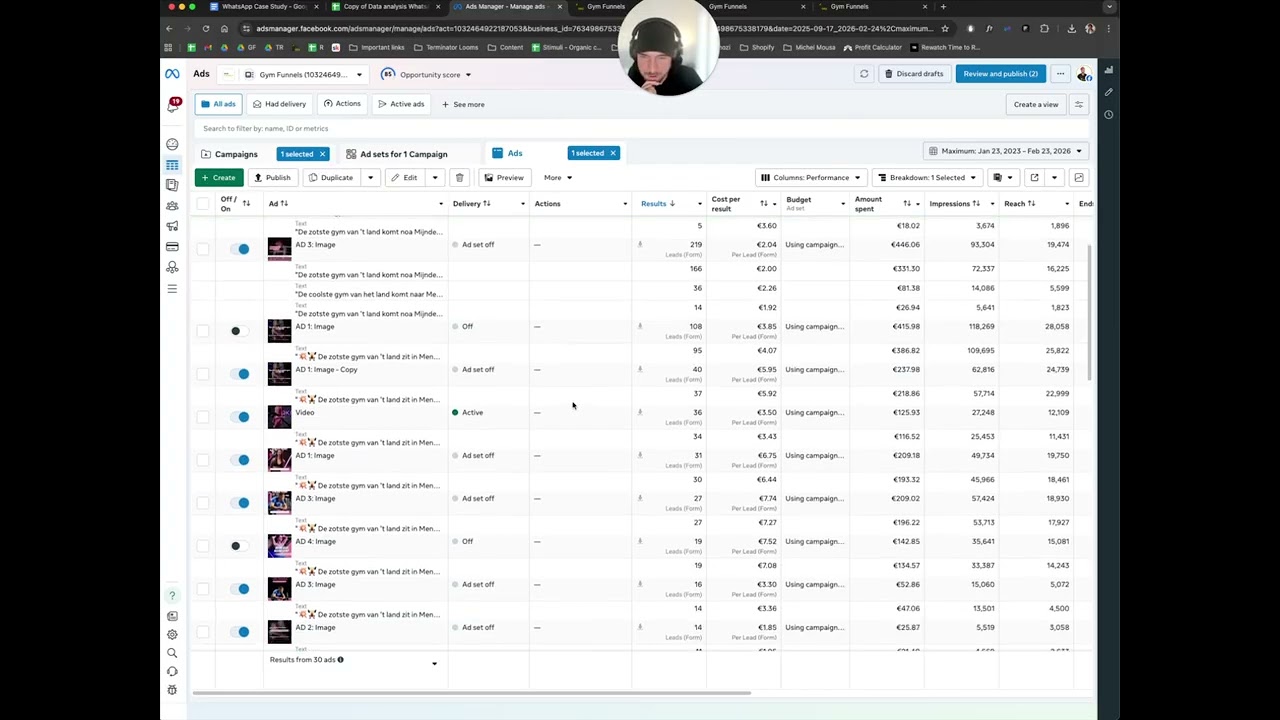Click the export share icon
This screenshot has width=1280, height=720.
pos(1034,178)
